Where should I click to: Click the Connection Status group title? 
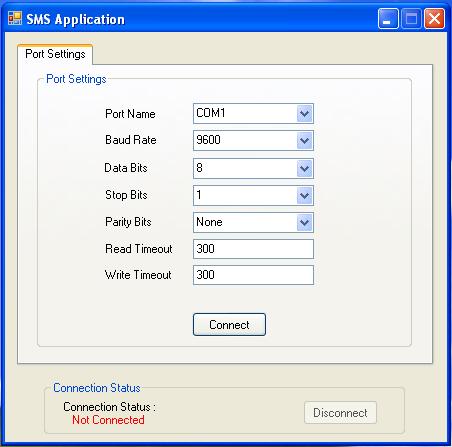coord(97,388)
